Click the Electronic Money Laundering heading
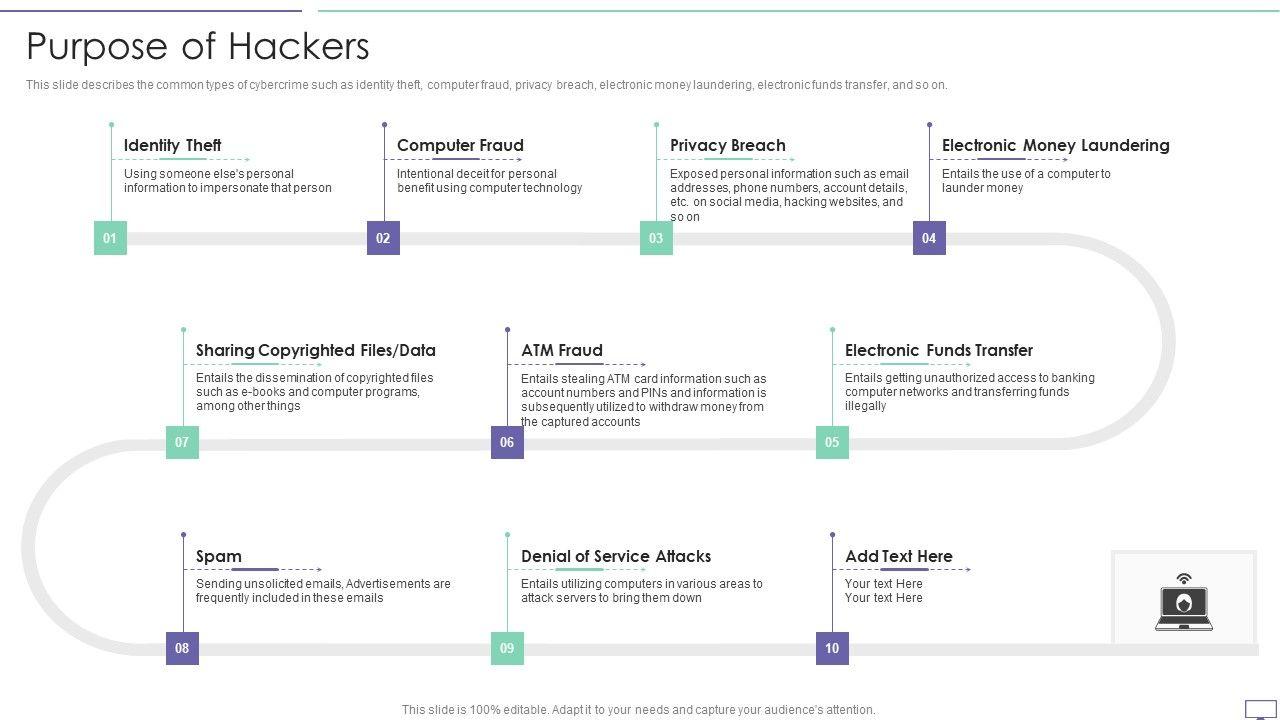1280x720 pixels. click(x=1055, y=145)
